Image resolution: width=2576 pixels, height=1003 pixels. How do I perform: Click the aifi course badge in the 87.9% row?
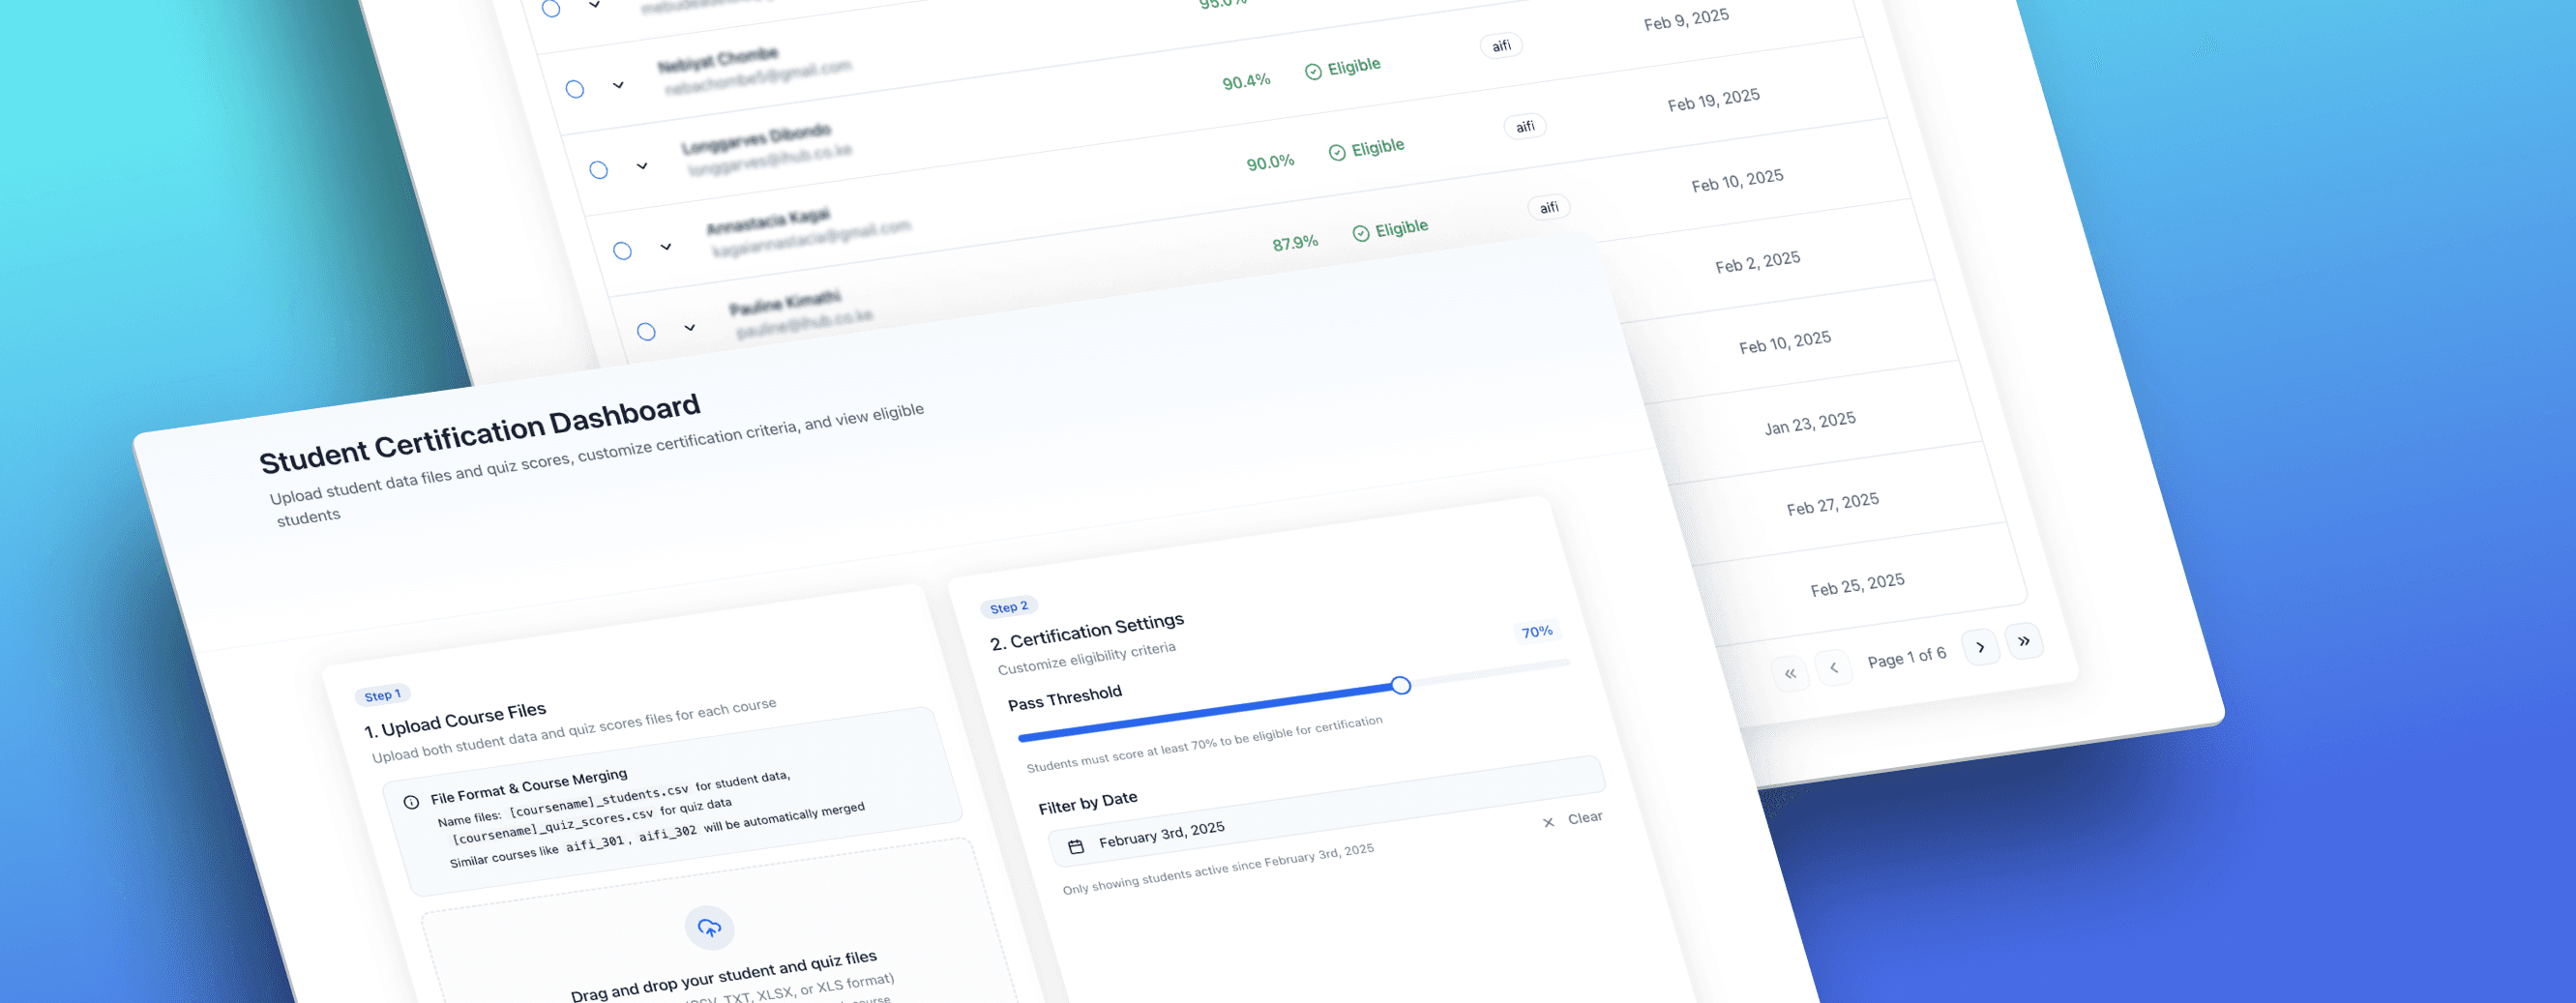(1549, 207)
